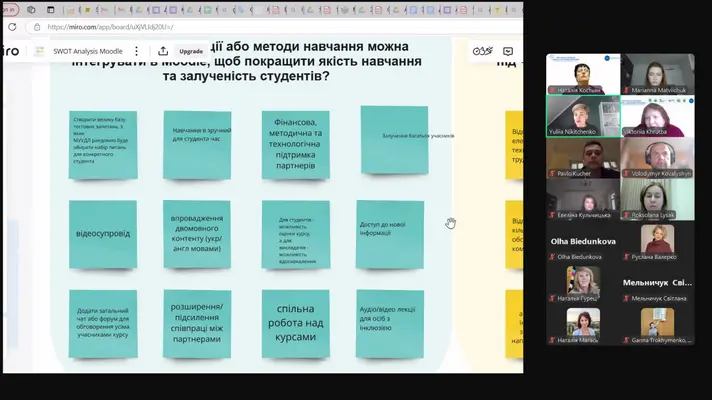Select the 'спільна робота над курсами' sticky note
The height and width of the screenshot is (400, 712).
click(296, 324)
